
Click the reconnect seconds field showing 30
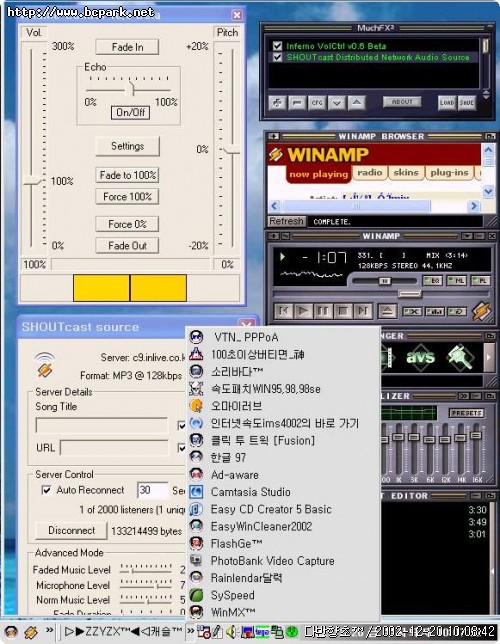(x=152, y=490)
